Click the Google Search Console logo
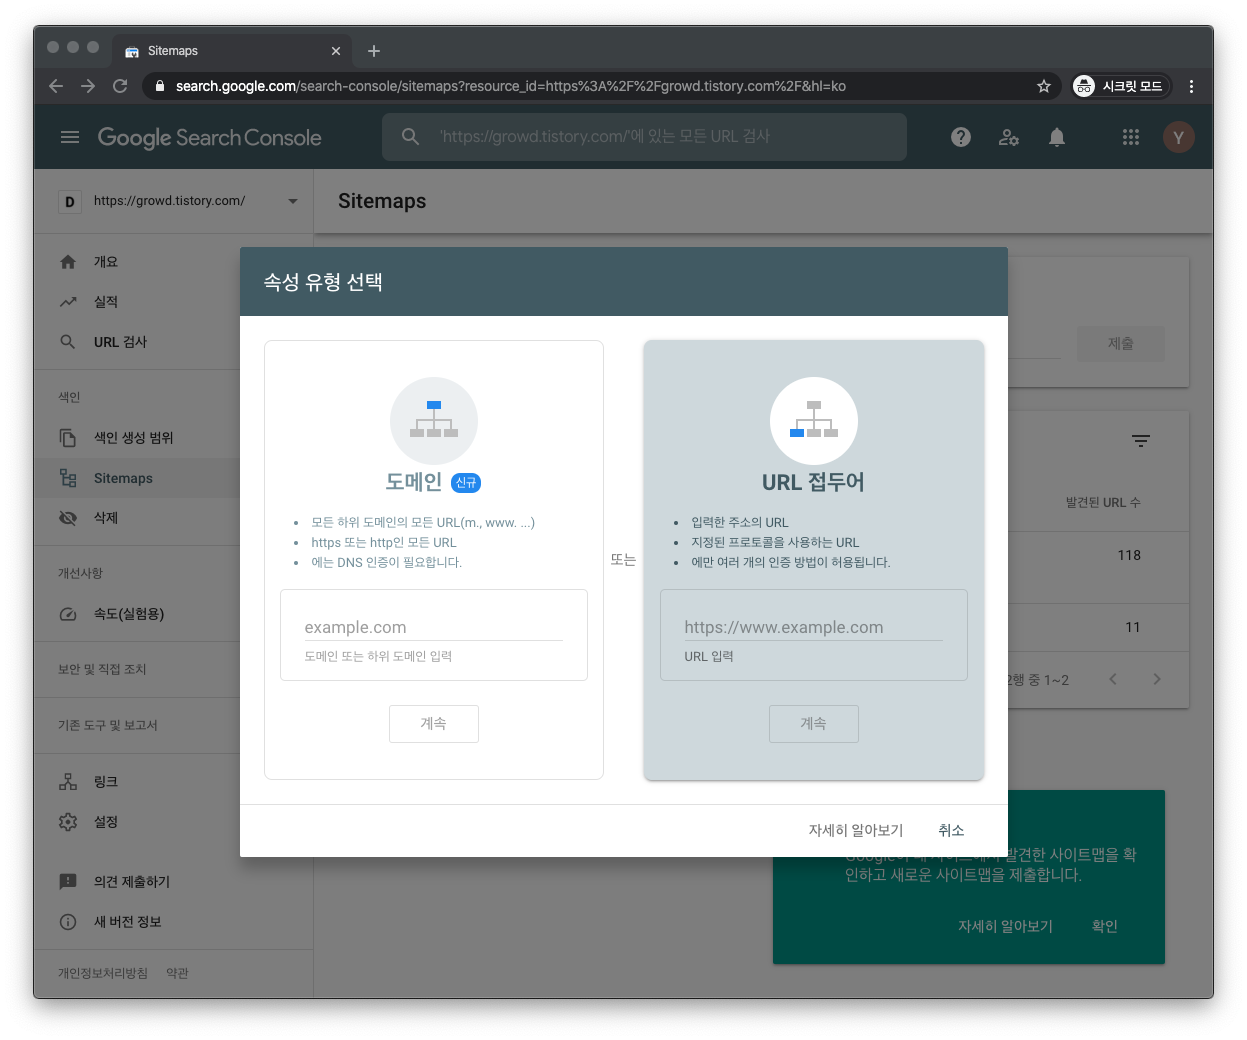1247x1040 pixels. pos(209,138)
